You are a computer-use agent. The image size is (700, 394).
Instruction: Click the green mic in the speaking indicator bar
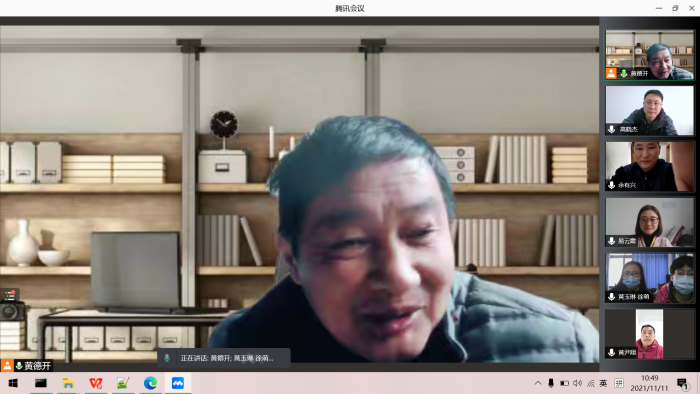coord(167,358)
